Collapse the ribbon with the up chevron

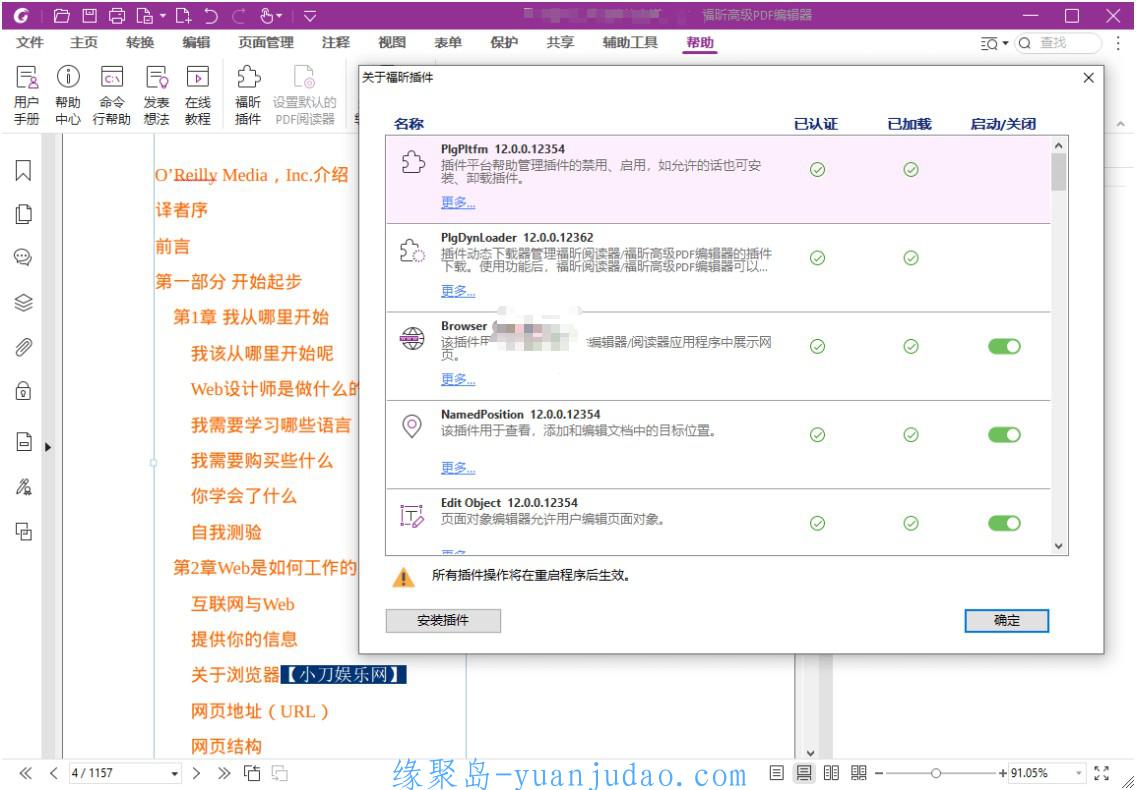click(1121, 125)
